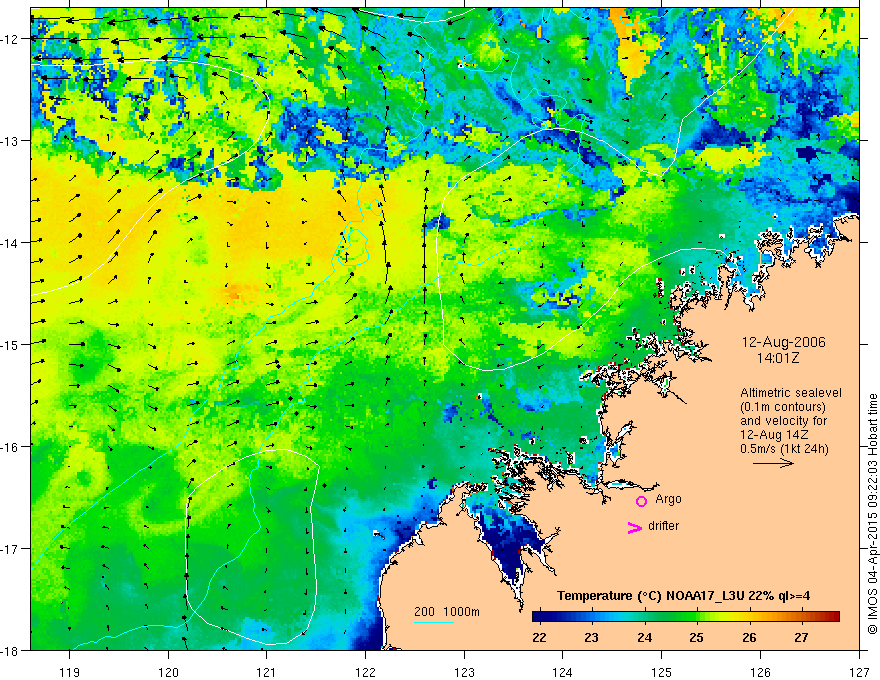Click the magenta Argo circle legend symbol

tap(641, 501)
